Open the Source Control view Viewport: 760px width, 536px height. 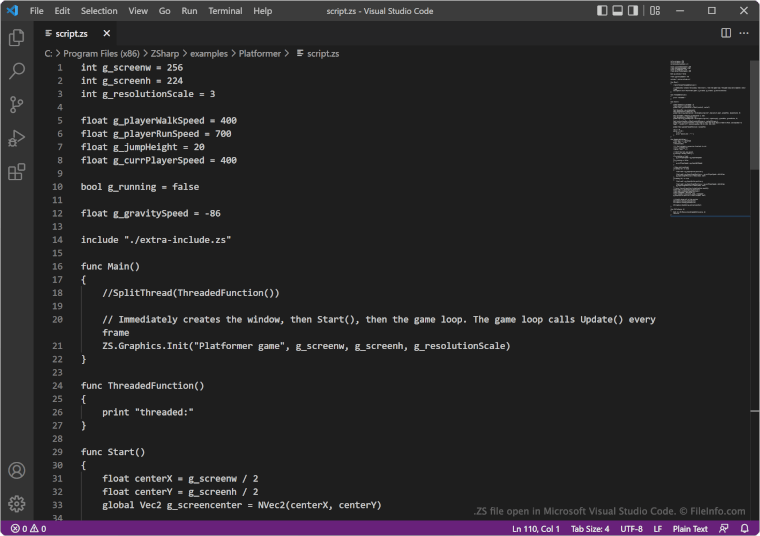click(x=16, y=105)
